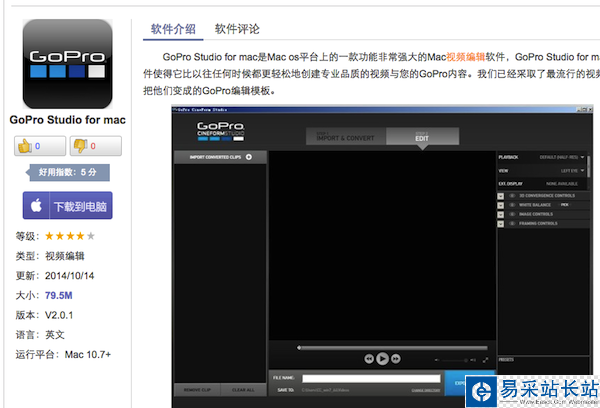Switch to the 软件评论 tab
The image size is (600, 408).
point(237,29)
